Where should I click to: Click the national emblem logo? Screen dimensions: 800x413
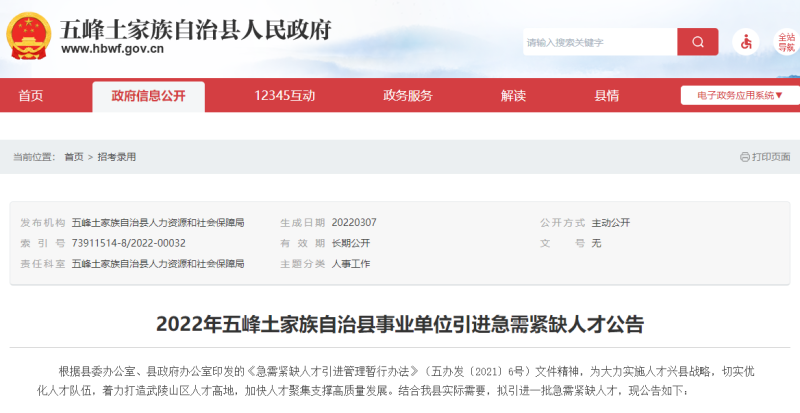(x=29, y=36)
